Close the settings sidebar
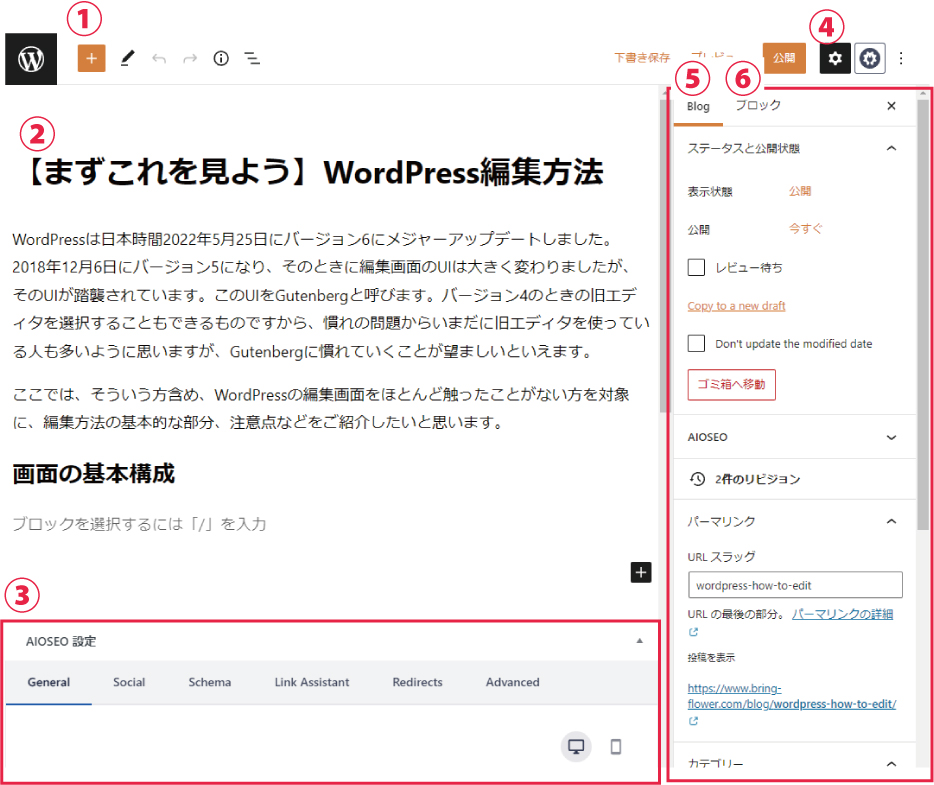The width and height of the screenshot is (934, 785). tap(891, 106)
